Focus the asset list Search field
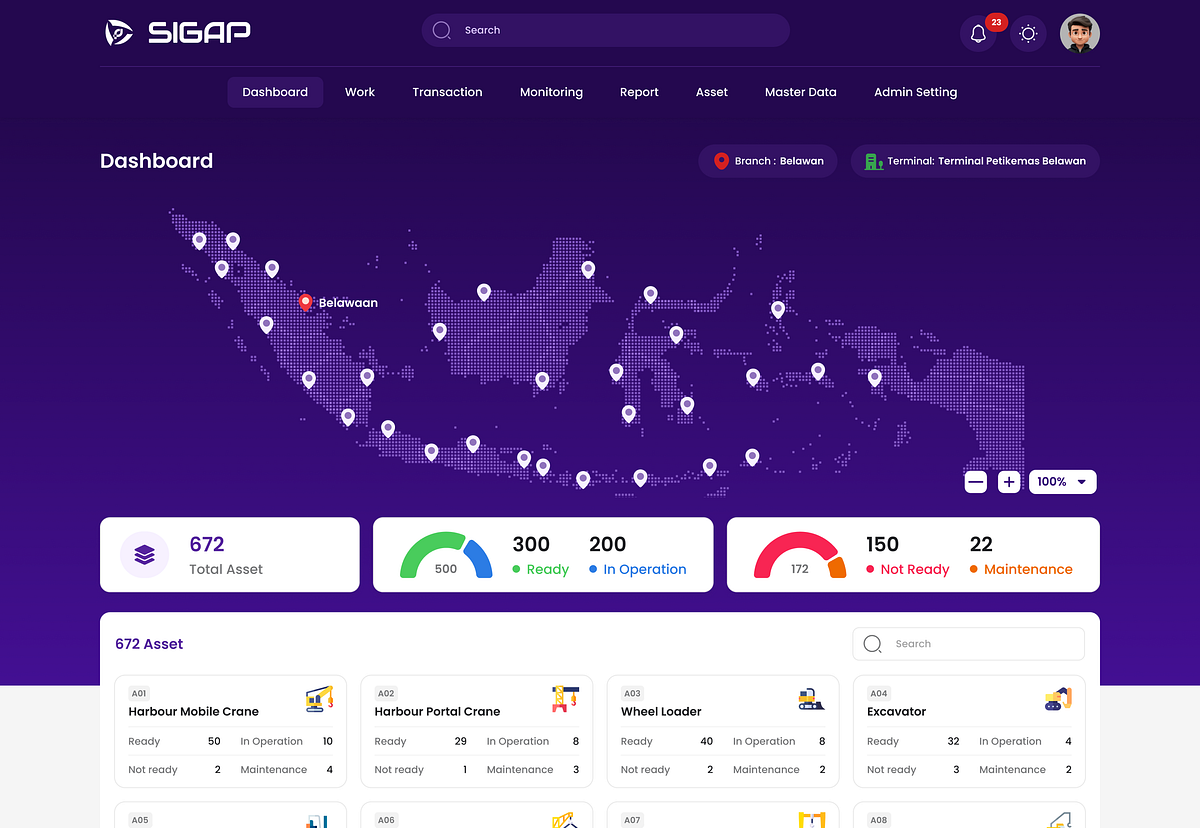 click(968, 644)
